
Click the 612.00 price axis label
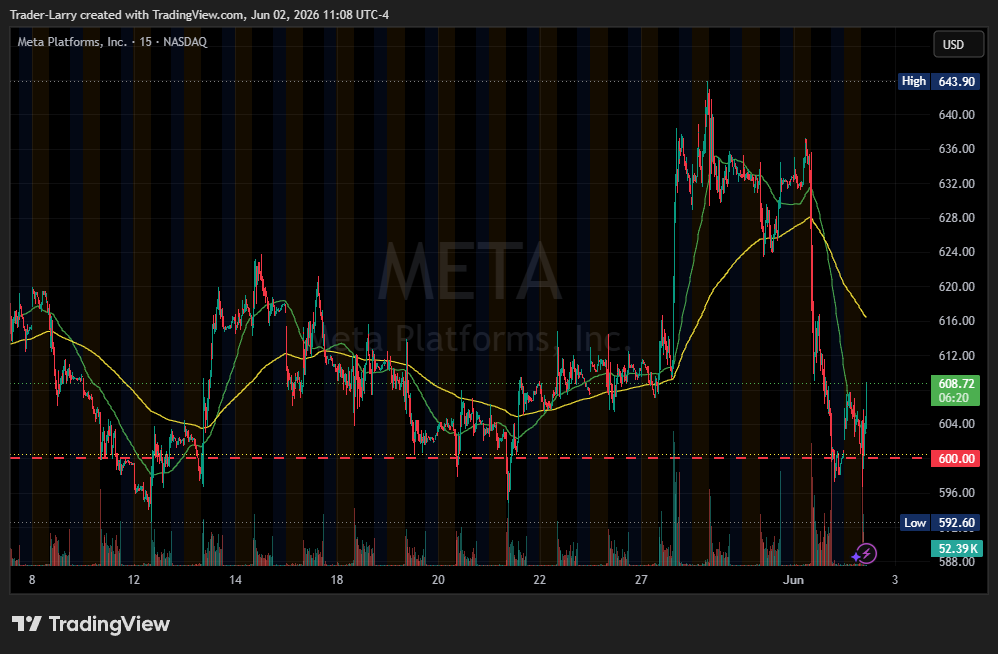(957, 355)
